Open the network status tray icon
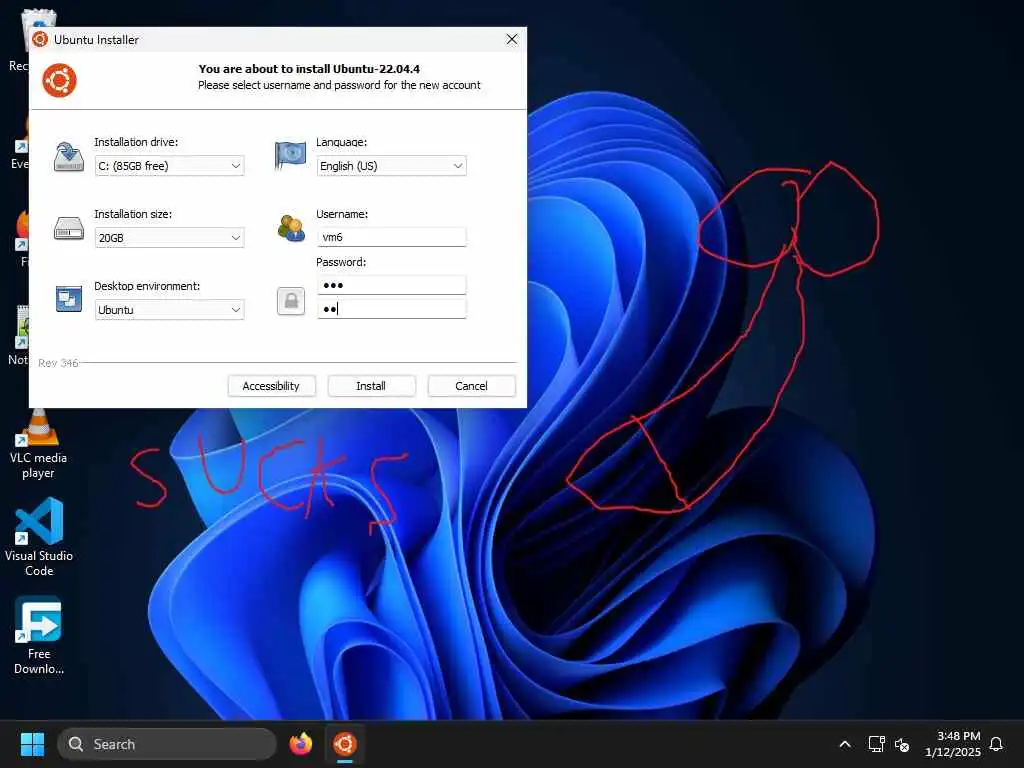 pos(876,744)
